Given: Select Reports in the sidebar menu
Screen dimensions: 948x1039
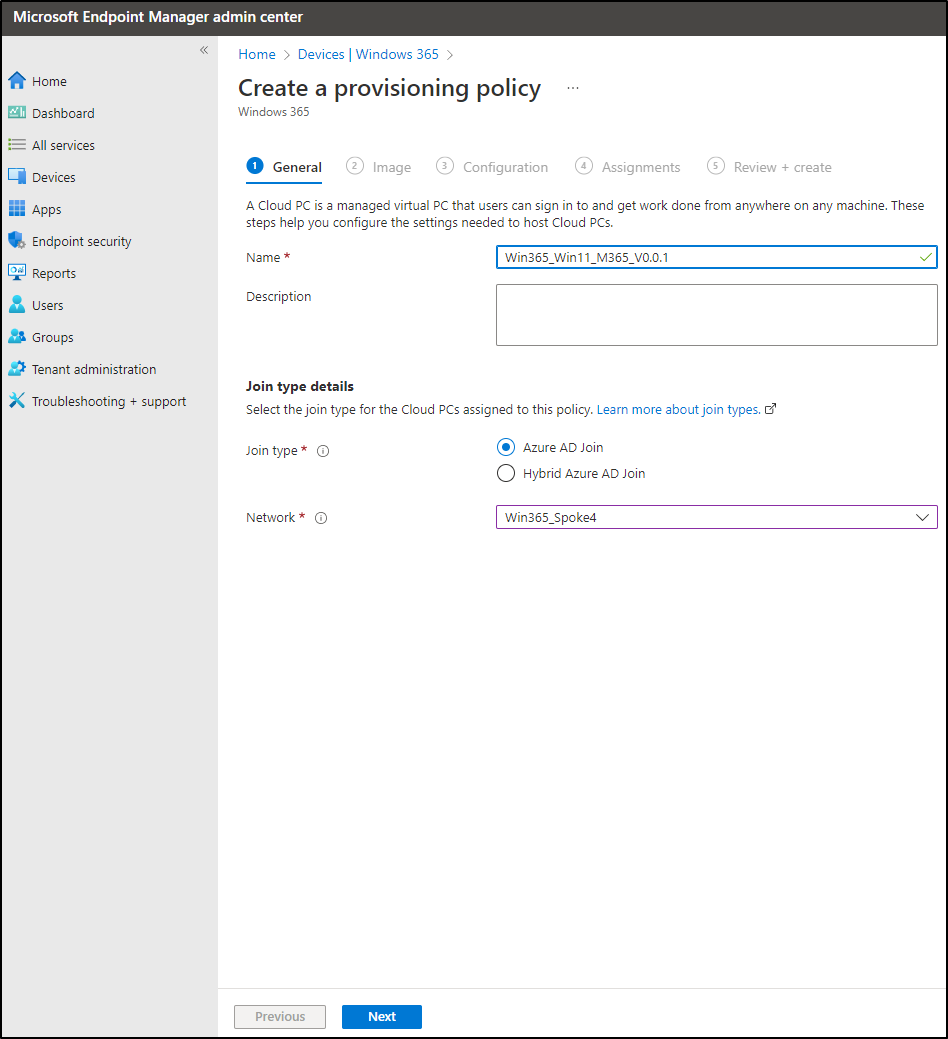Looking at the screenshot, I should [x=54, y=273].
